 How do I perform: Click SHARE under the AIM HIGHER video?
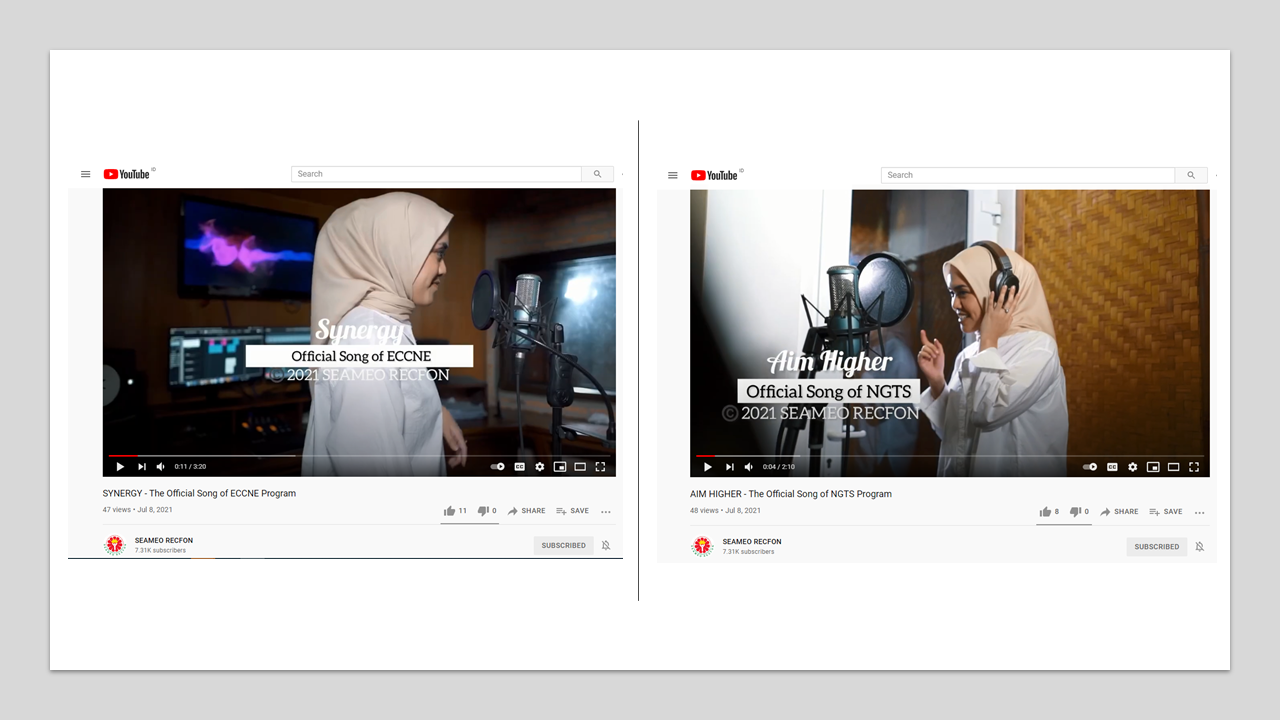(1119, 512)
